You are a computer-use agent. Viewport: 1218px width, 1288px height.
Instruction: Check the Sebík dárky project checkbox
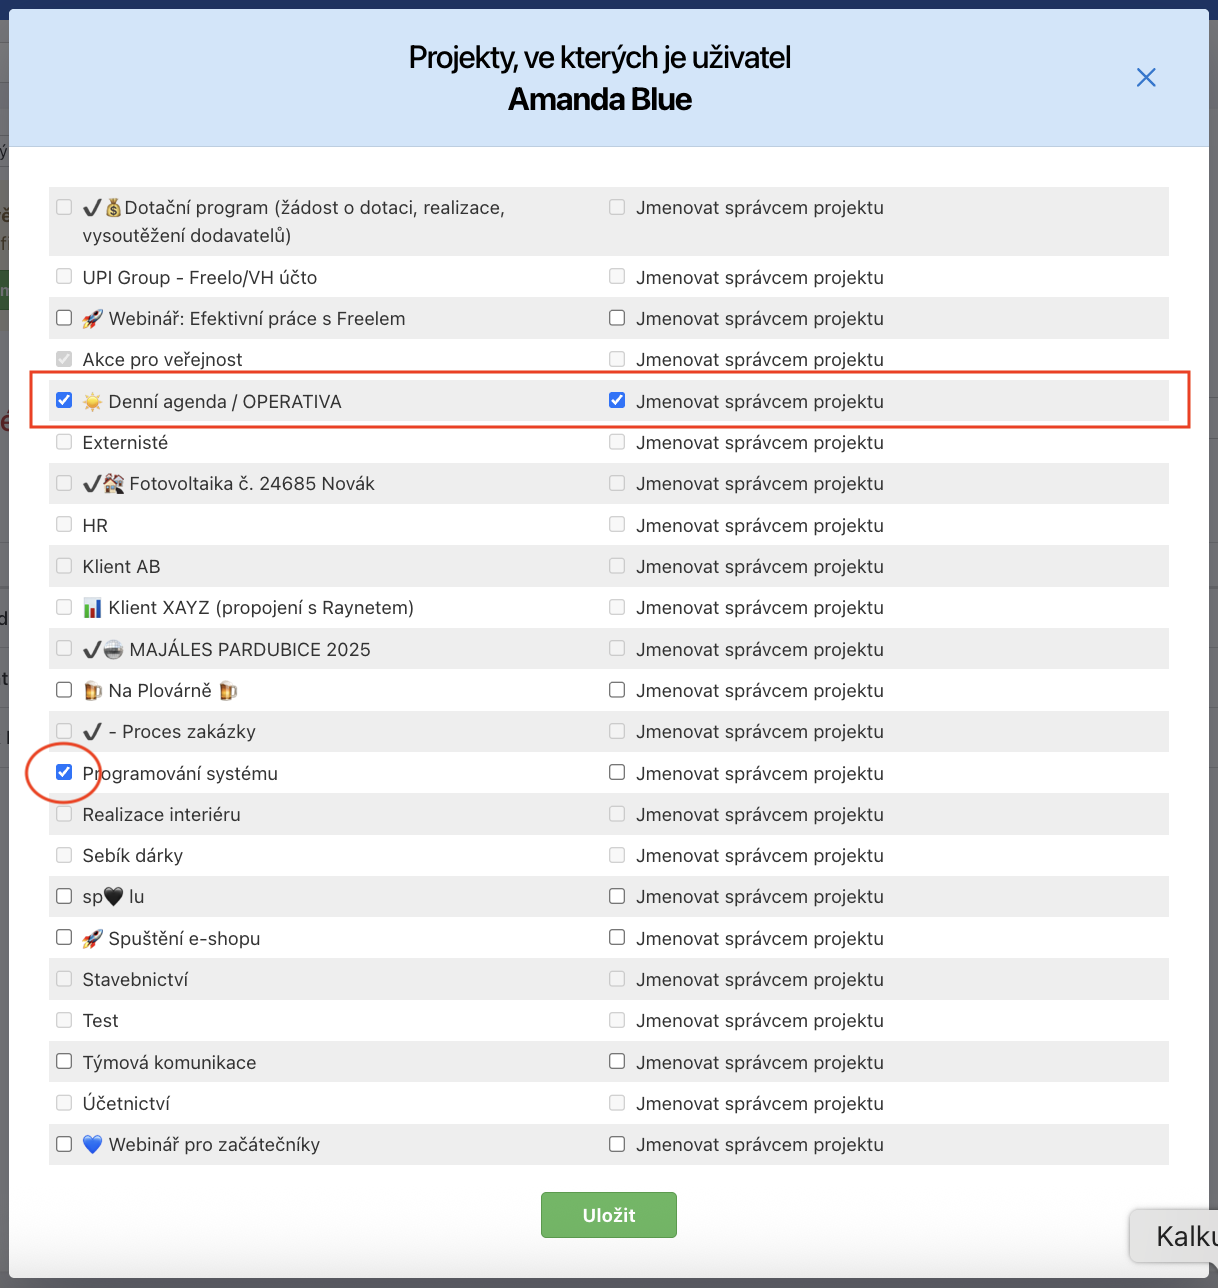pyautogui.click(x=64, y=854)
